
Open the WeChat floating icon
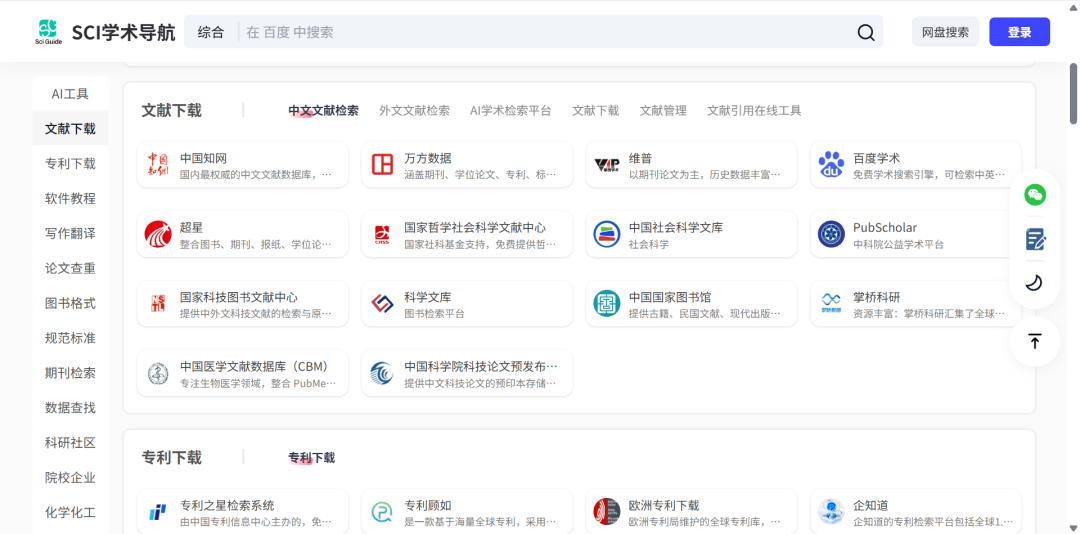coord(1035,195)
